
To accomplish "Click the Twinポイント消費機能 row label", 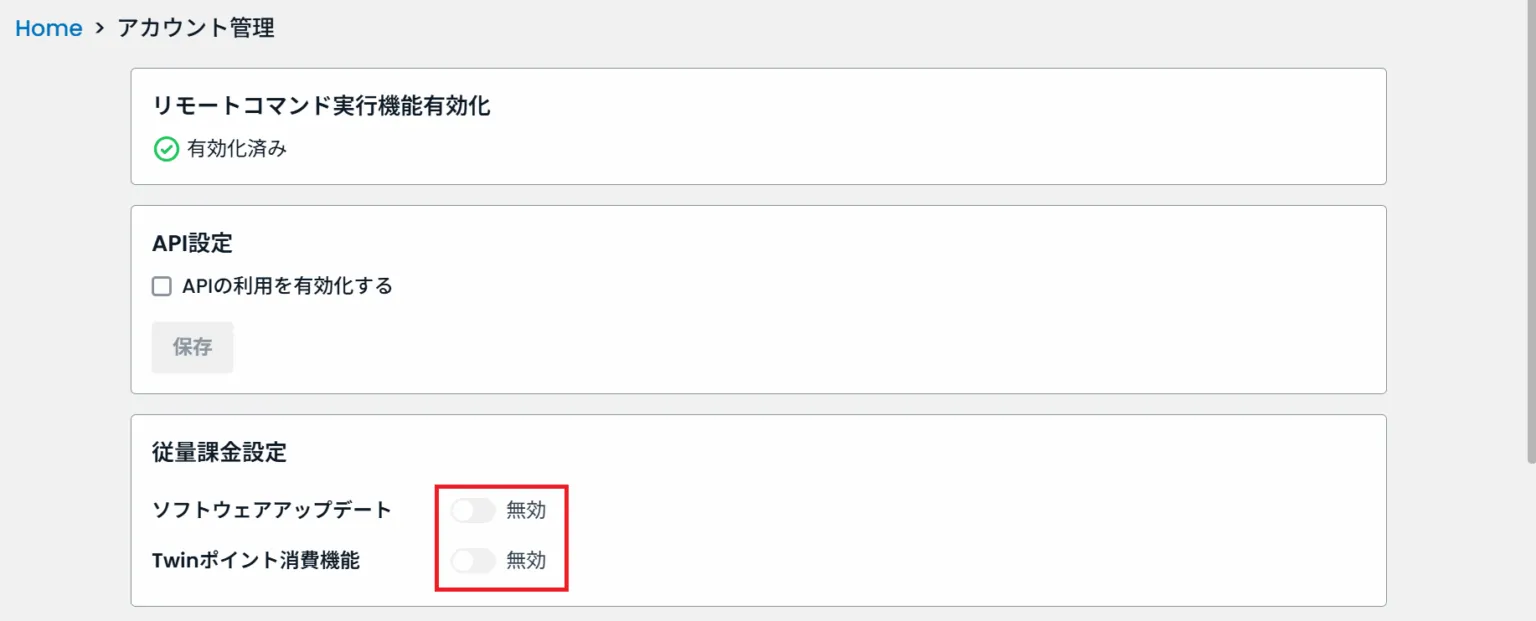I will tap(256, 560).
